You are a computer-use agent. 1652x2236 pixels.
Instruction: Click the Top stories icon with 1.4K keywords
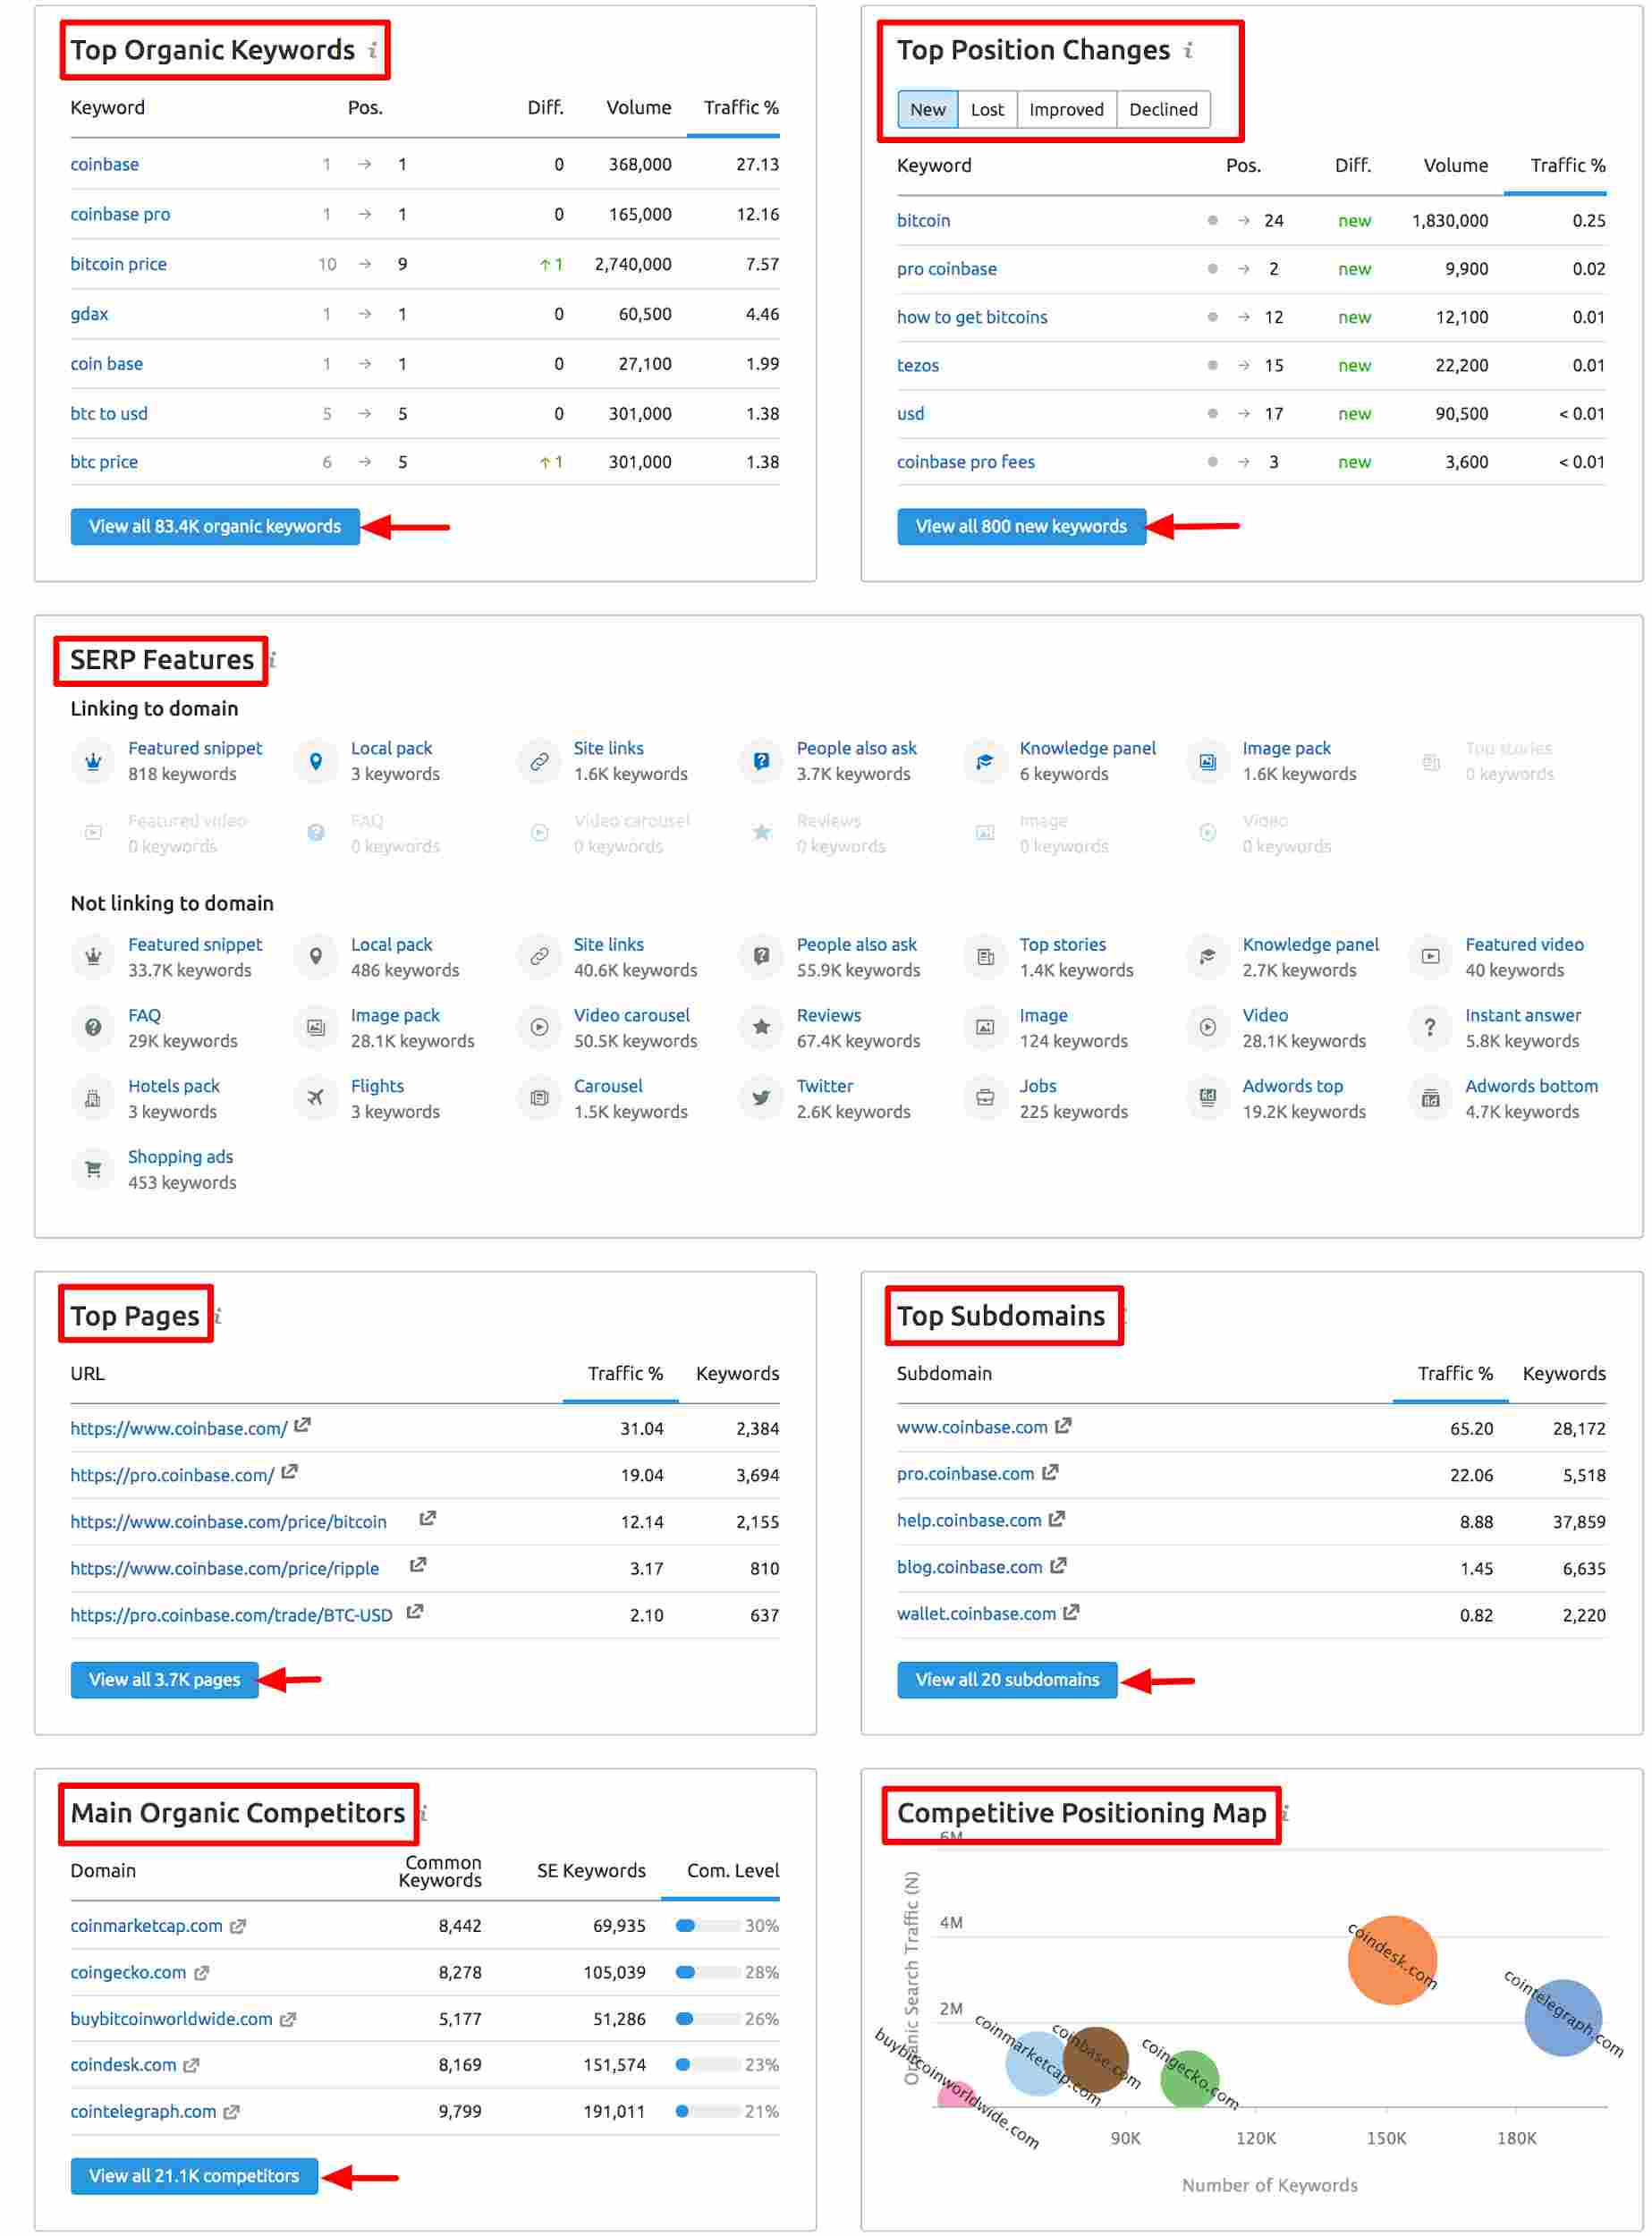(x=985, y=958)
